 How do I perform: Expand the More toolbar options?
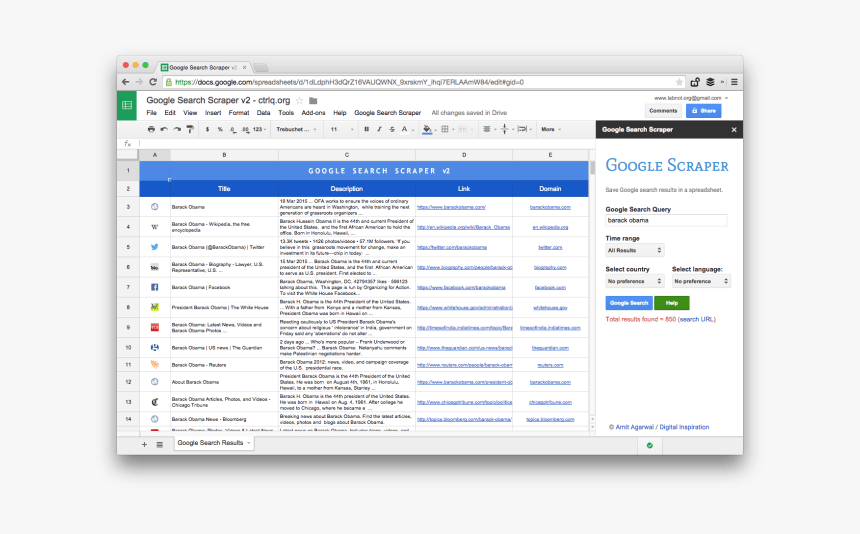click(x=551, y=129)
